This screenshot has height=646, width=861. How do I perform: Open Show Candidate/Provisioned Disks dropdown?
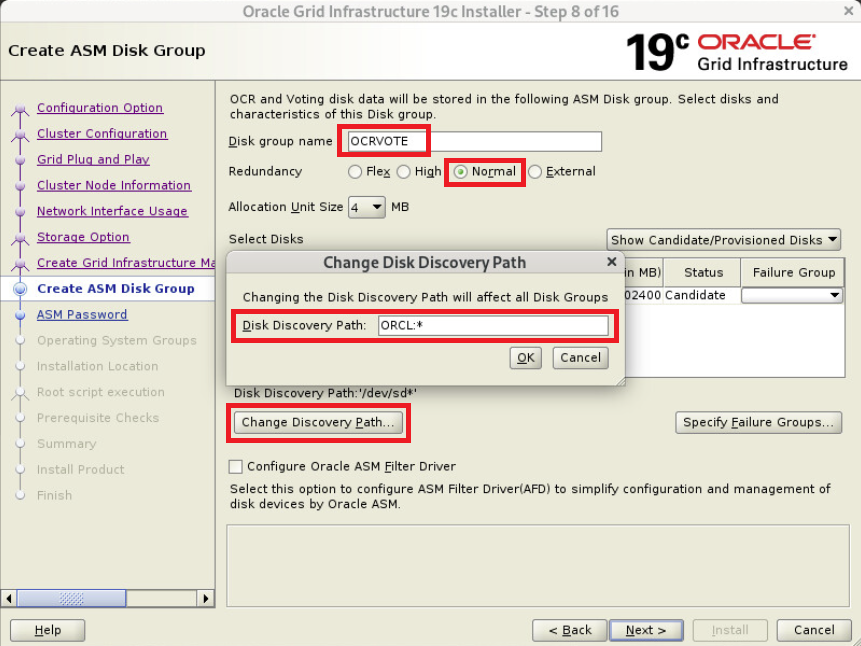coord(723,240)
